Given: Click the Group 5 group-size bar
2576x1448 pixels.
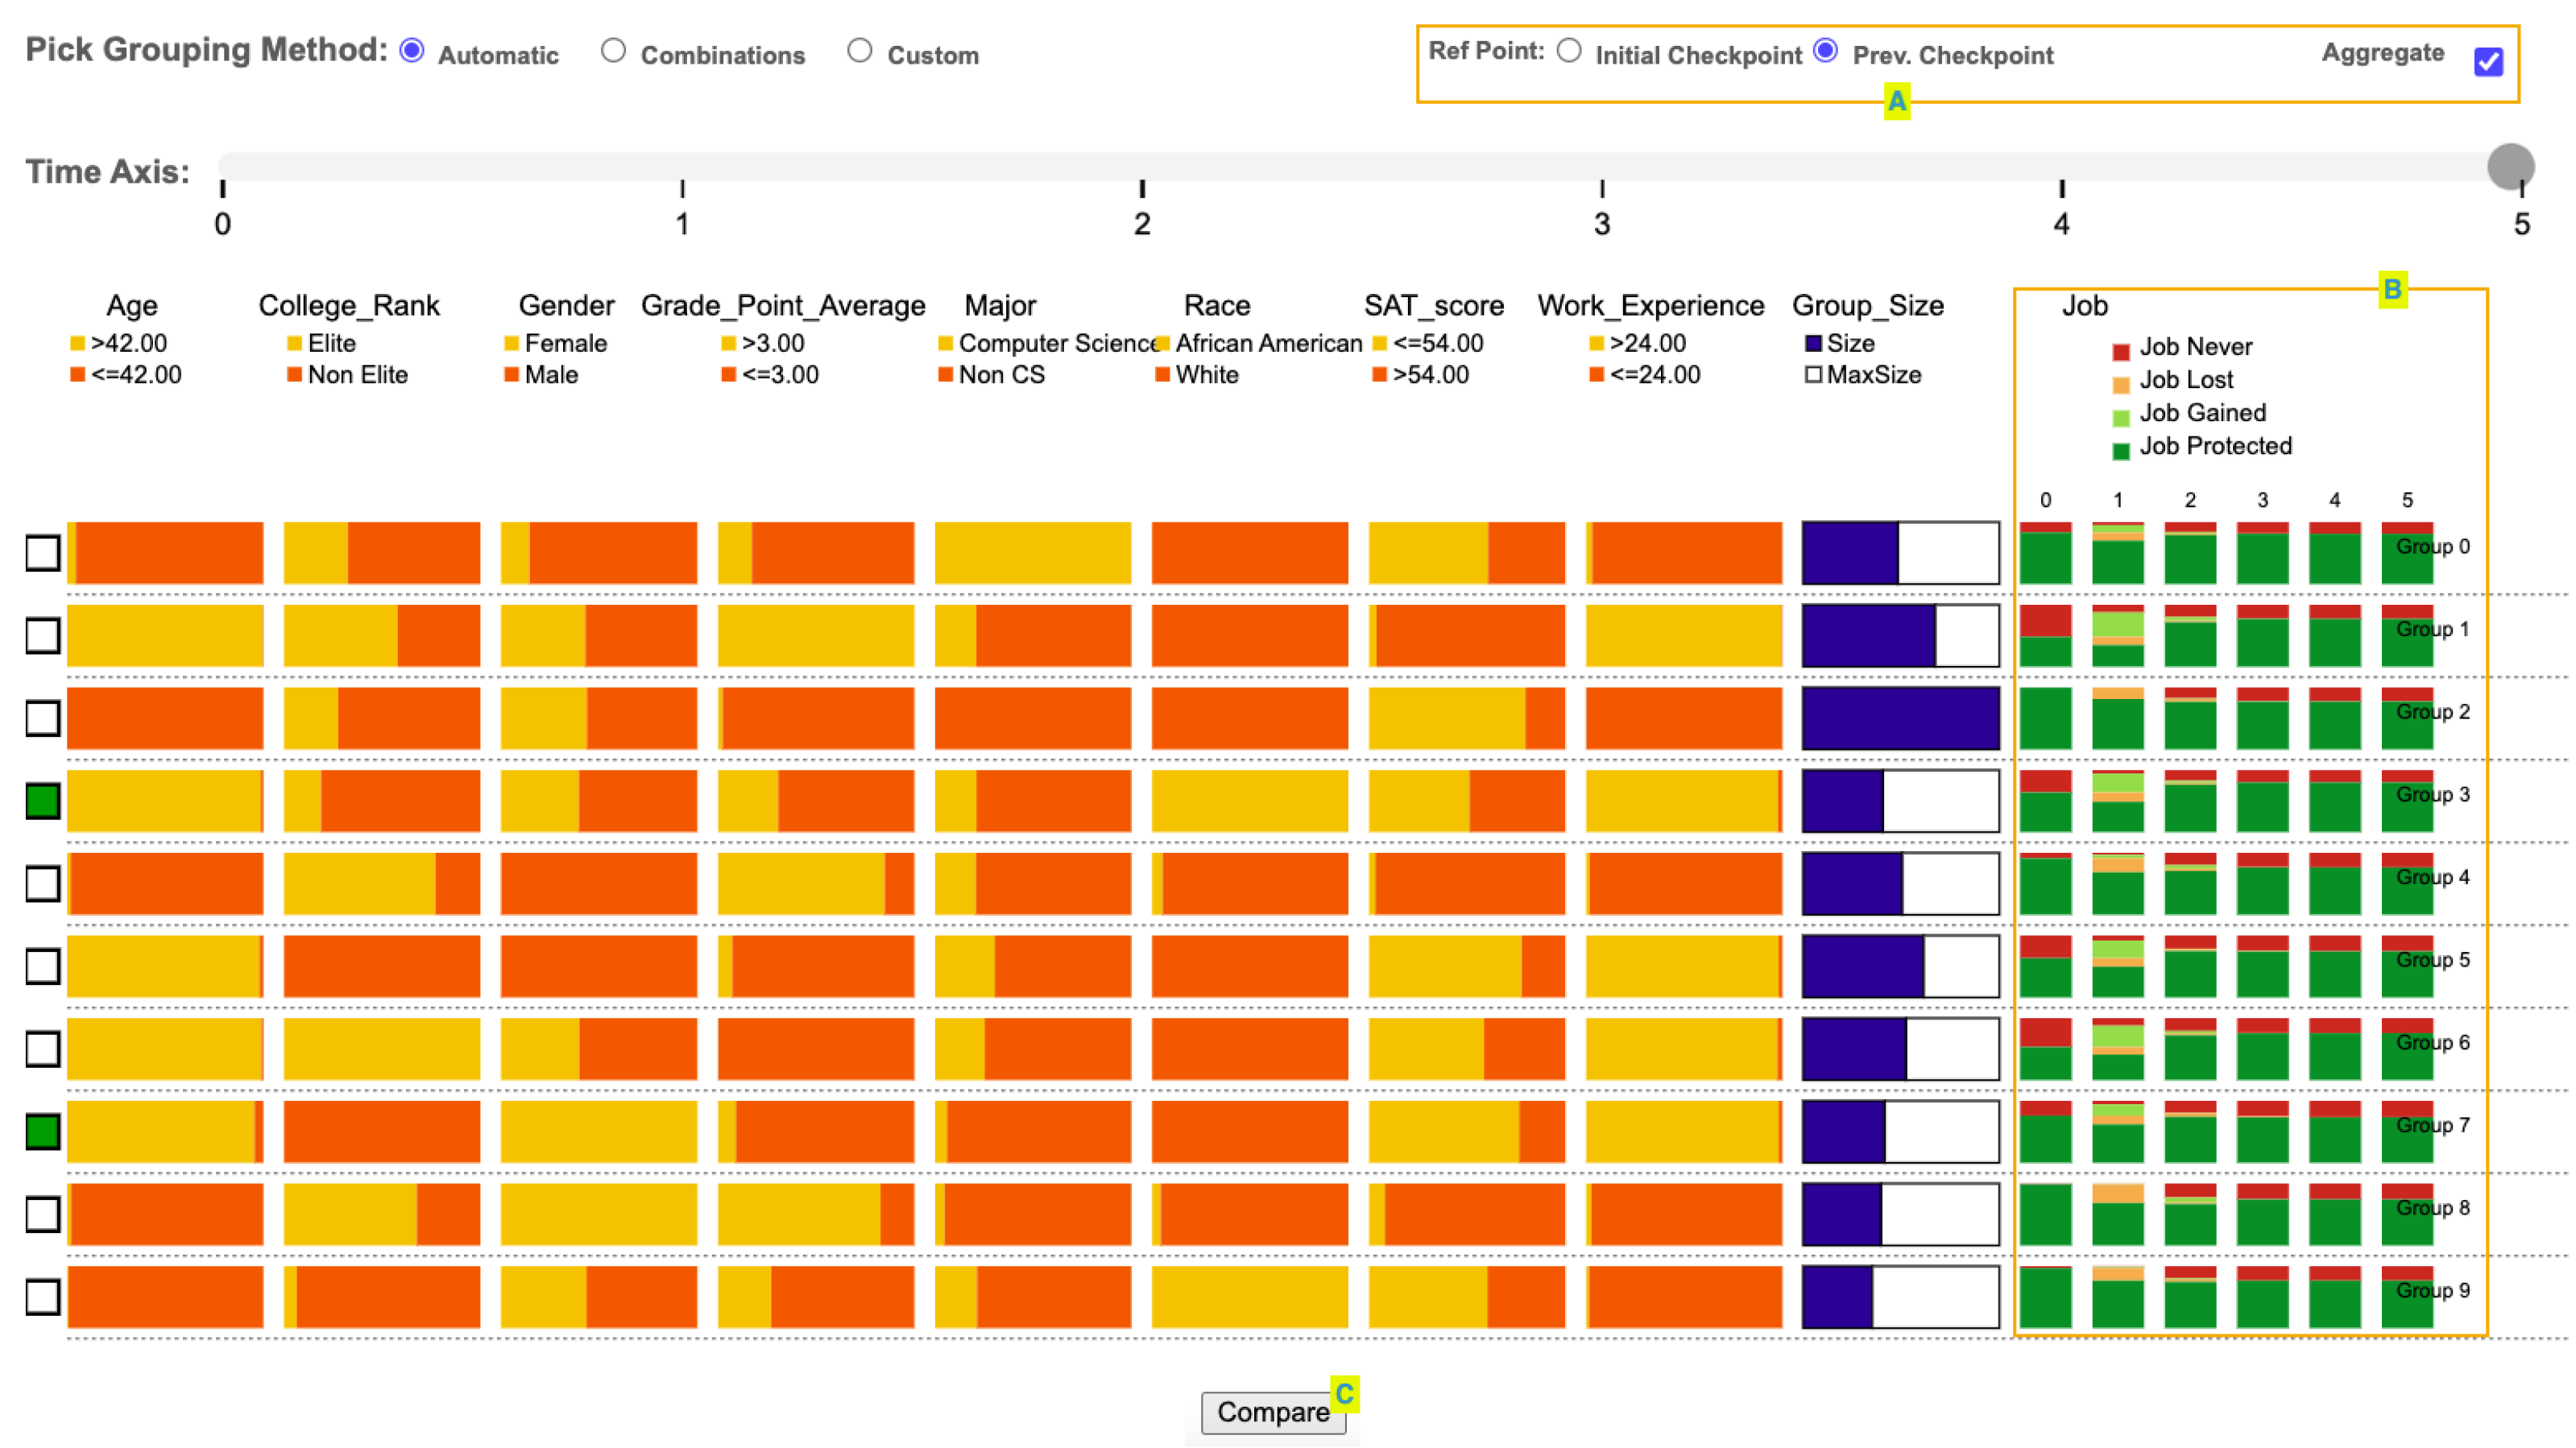Looking at the screenshot, I should (x=1901, y=967).
